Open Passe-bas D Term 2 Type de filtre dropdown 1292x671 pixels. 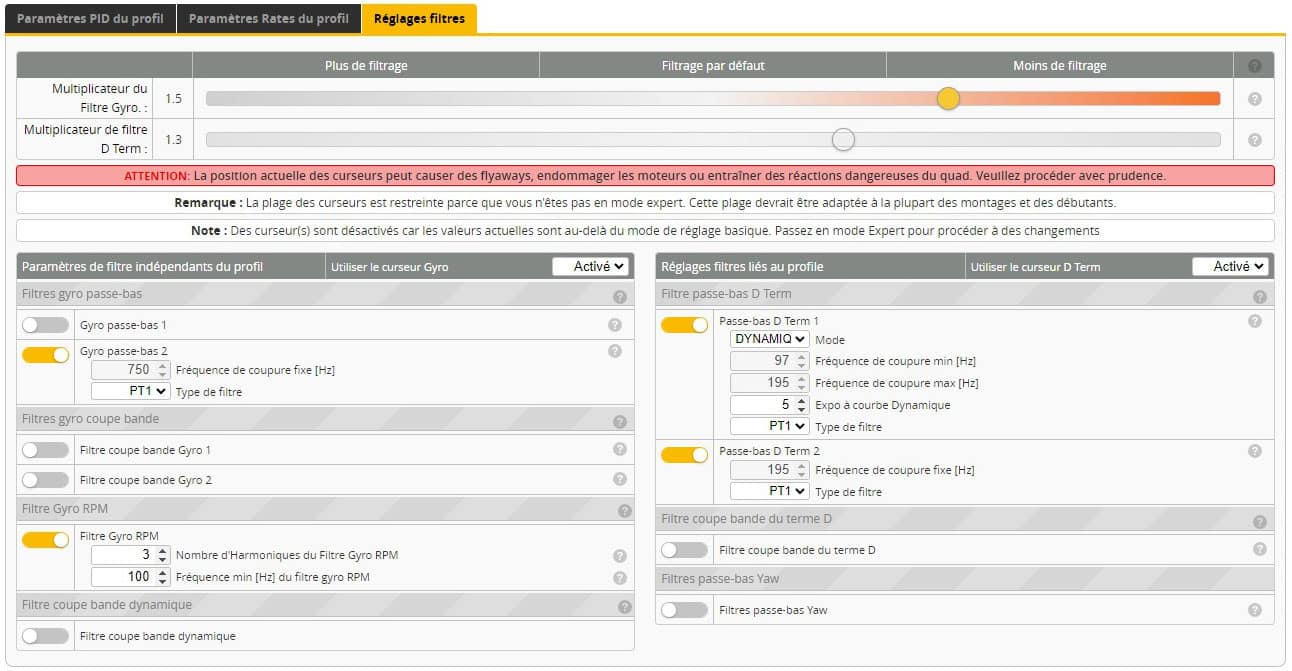(769, 491)
